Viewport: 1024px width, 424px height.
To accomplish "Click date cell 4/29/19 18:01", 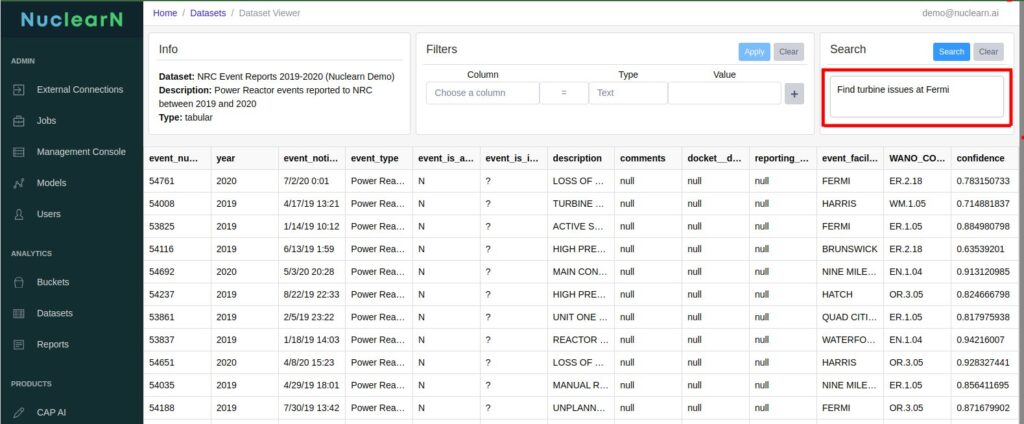I will click(x=312, y=385).
